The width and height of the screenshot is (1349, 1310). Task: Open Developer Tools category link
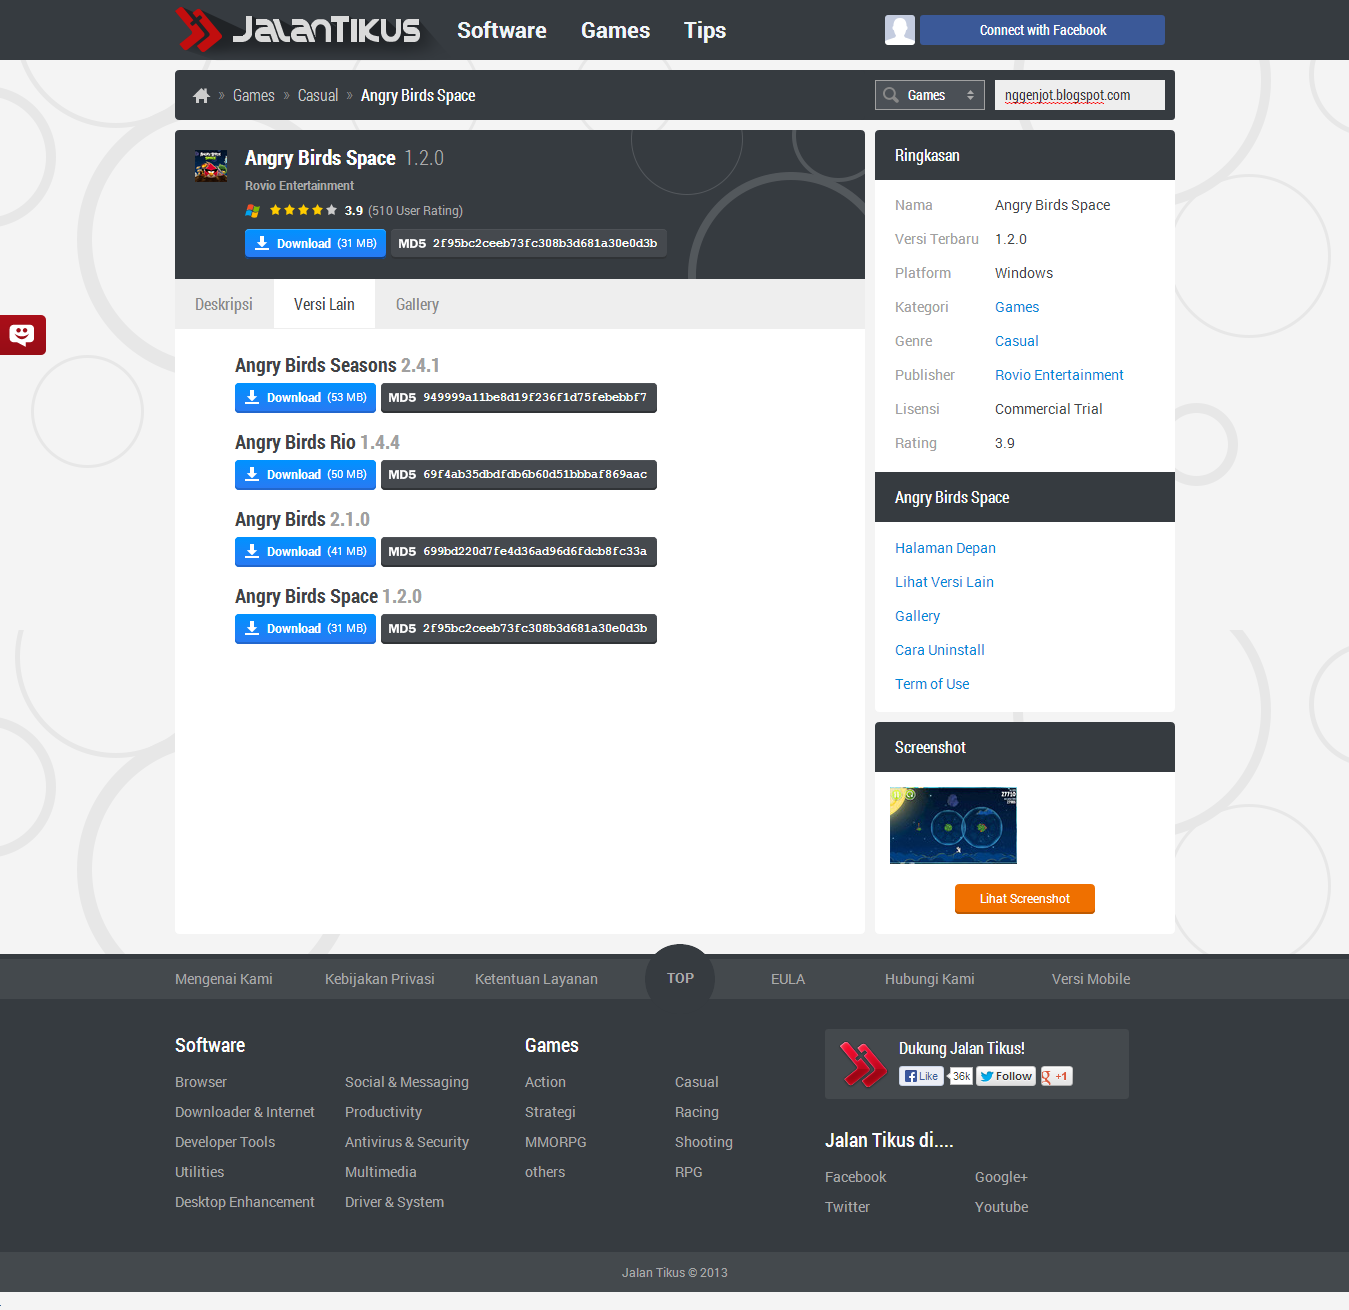pos(225,1142)
